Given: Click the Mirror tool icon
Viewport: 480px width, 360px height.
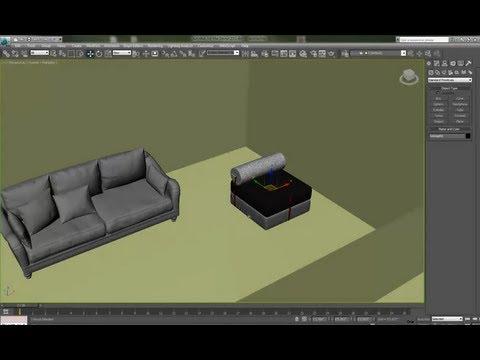Looking at the screenshot, I should (x=245, y=54).
